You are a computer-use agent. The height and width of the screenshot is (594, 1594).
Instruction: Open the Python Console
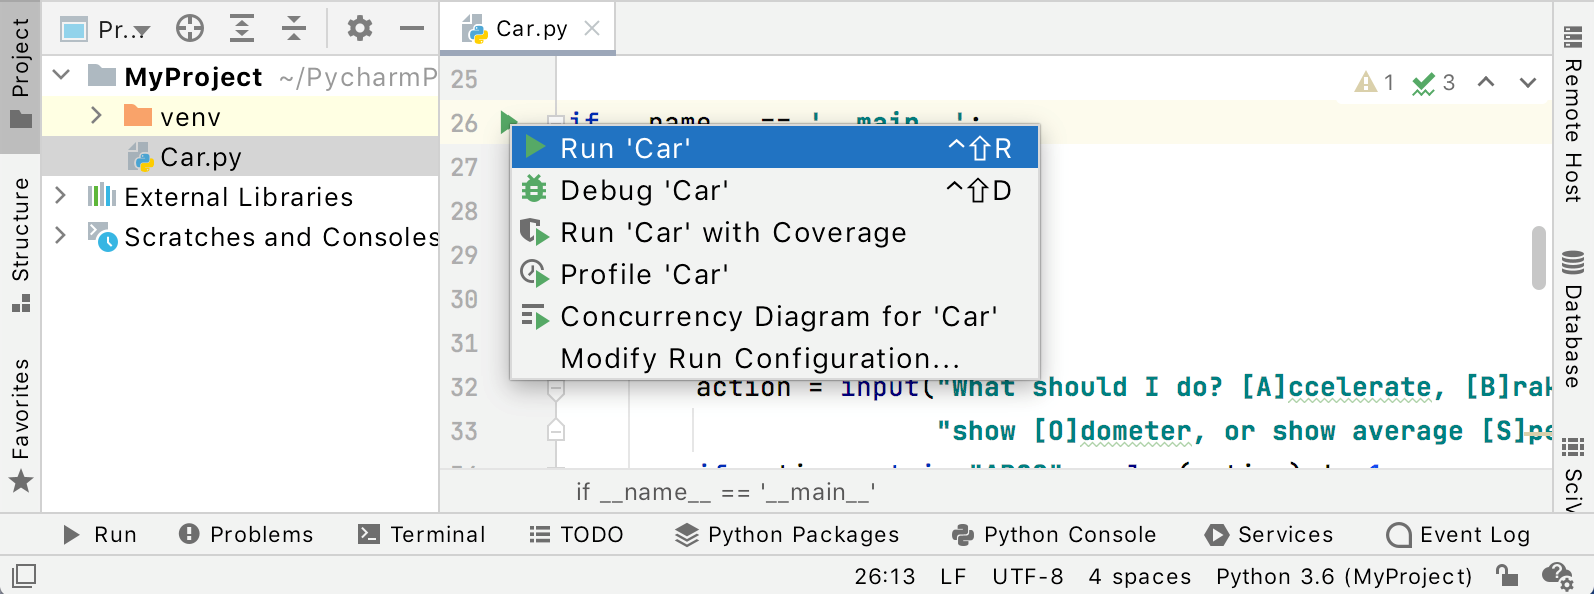pos(1054,535)
